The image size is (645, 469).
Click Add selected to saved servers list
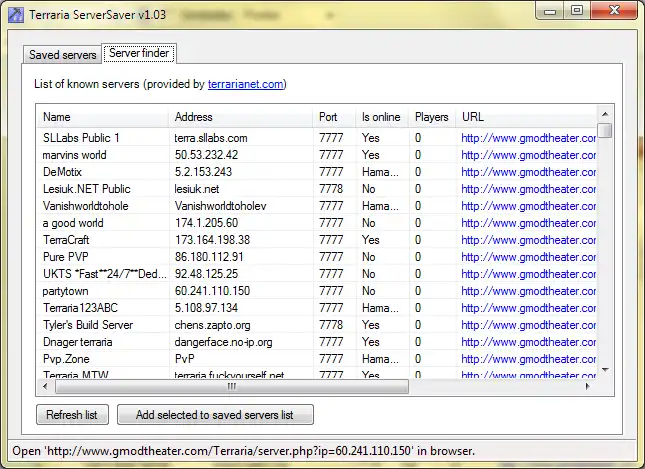click(x=215, y=415)
